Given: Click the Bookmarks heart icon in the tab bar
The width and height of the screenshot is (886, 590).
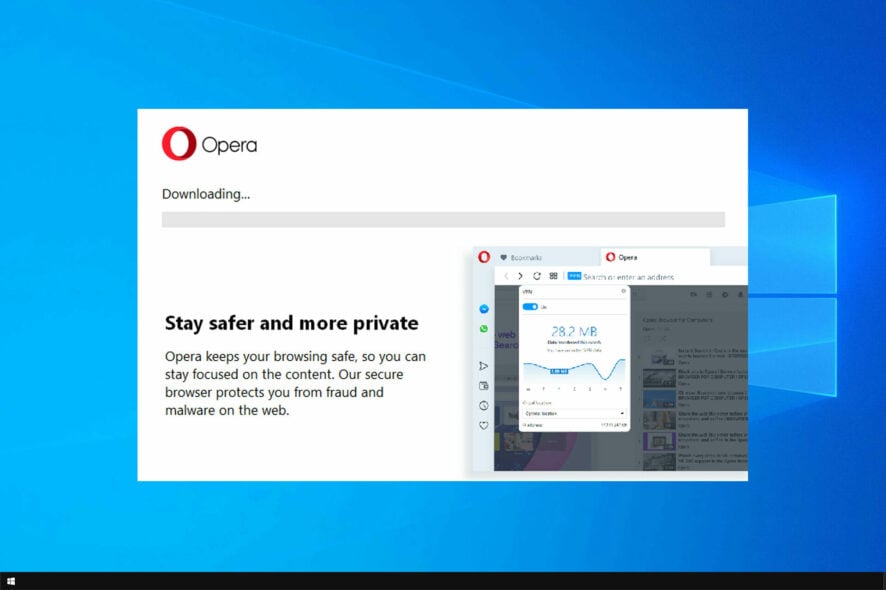Looking at the screenshot, I should tap(503, 258).
